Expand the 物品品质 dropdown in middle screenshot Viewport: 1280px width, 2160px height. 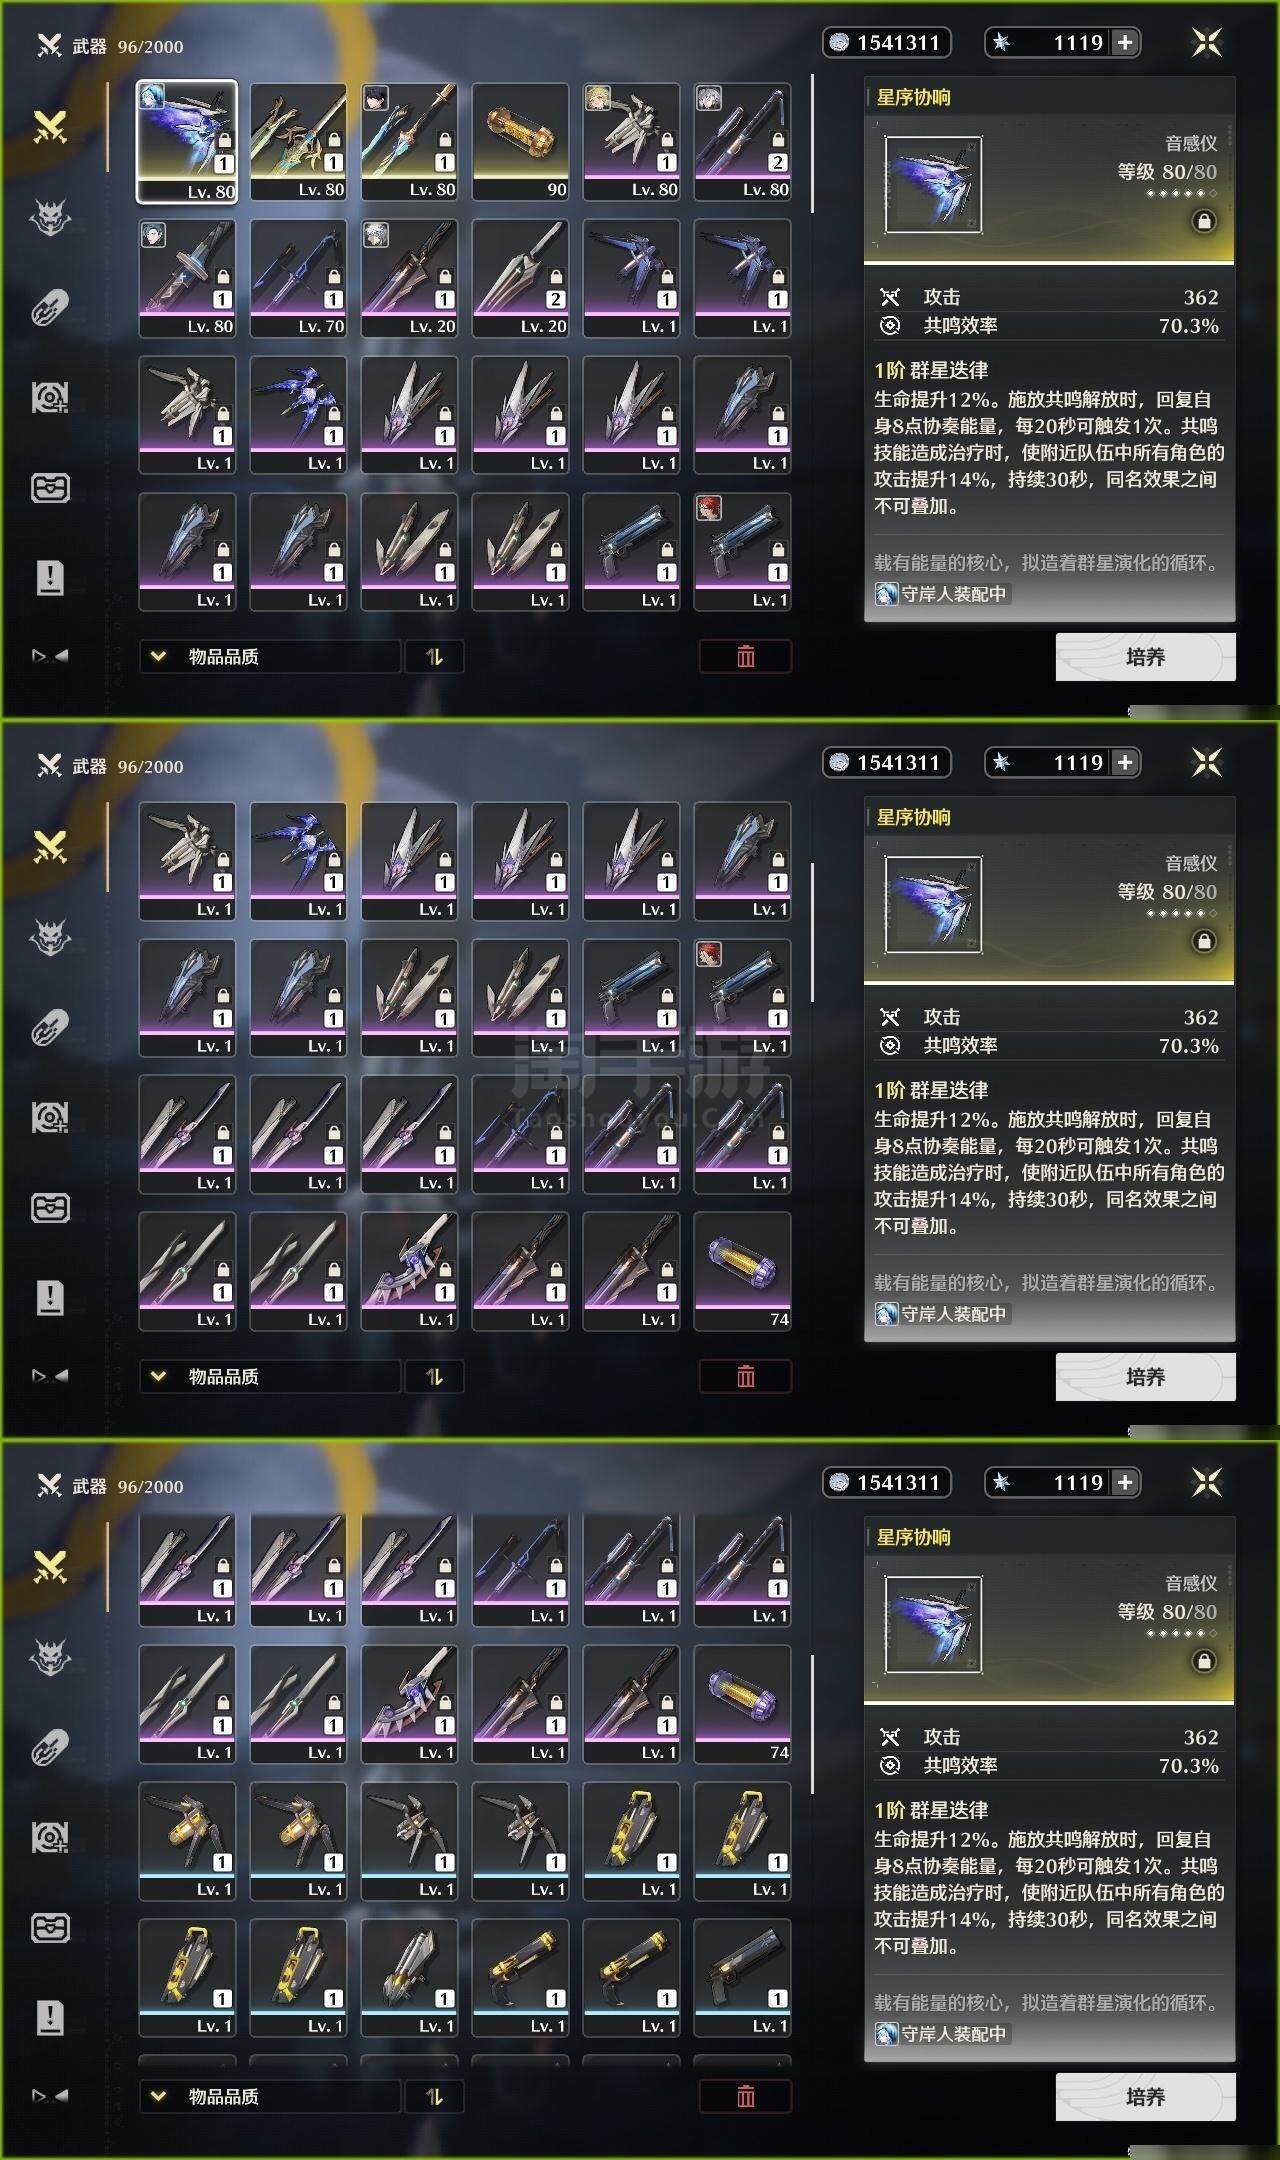pos(270,1377)
